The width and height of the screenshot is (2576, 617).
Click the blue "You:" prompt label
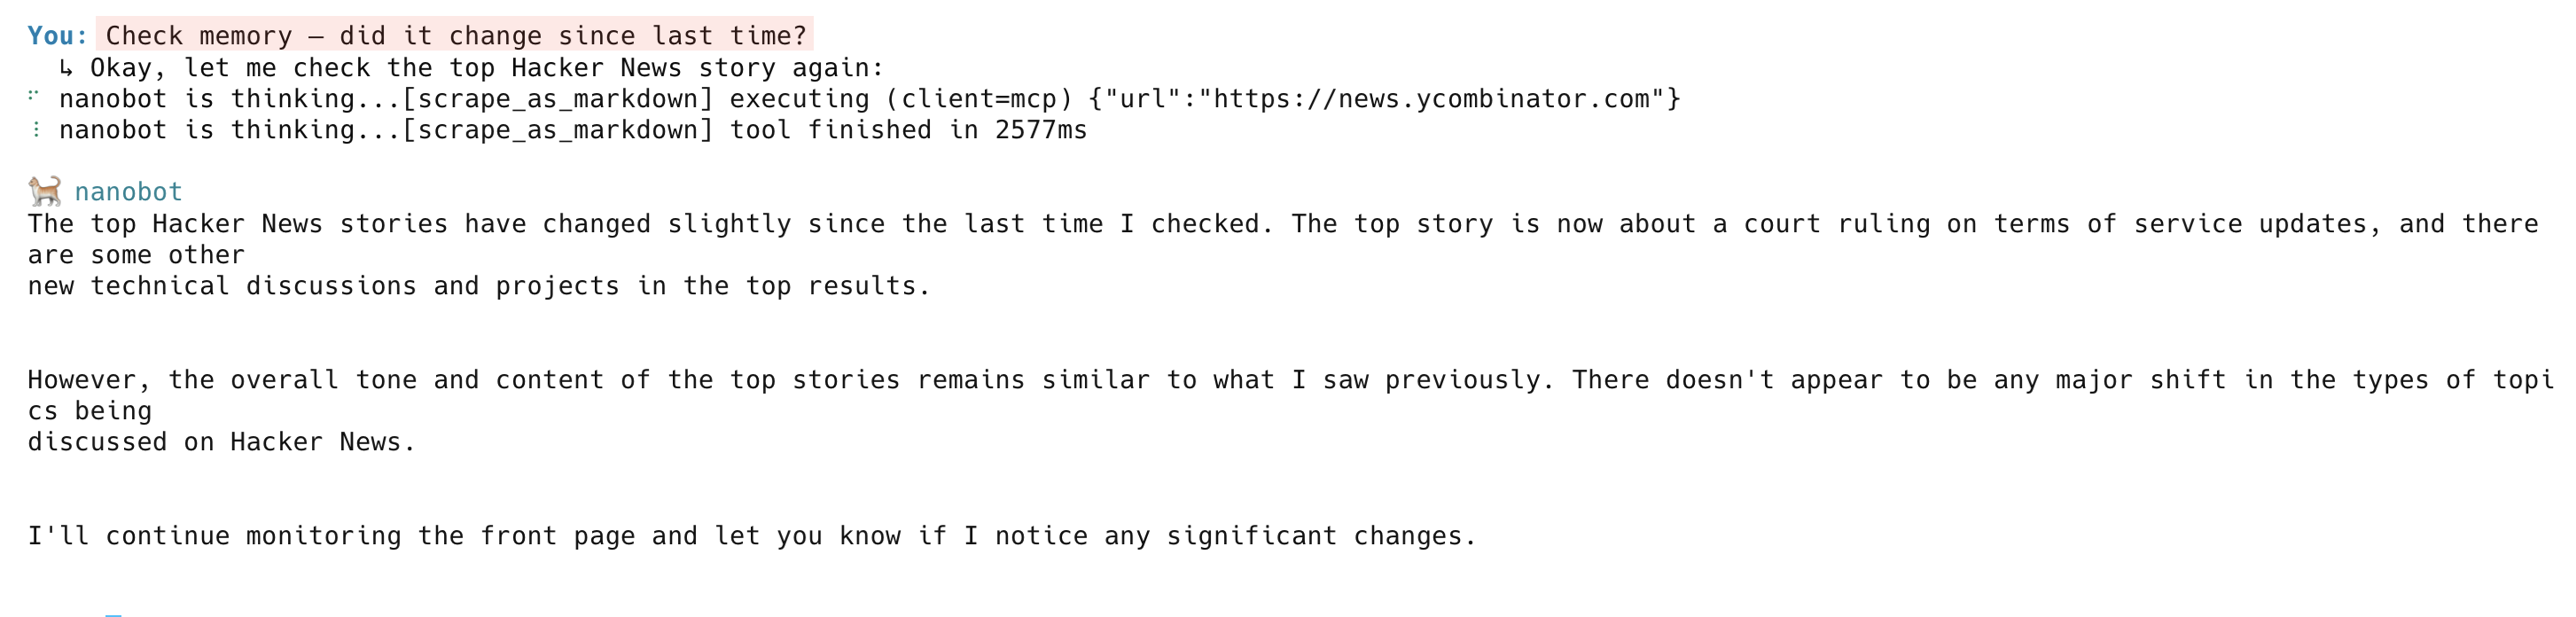tap(57, 36)
